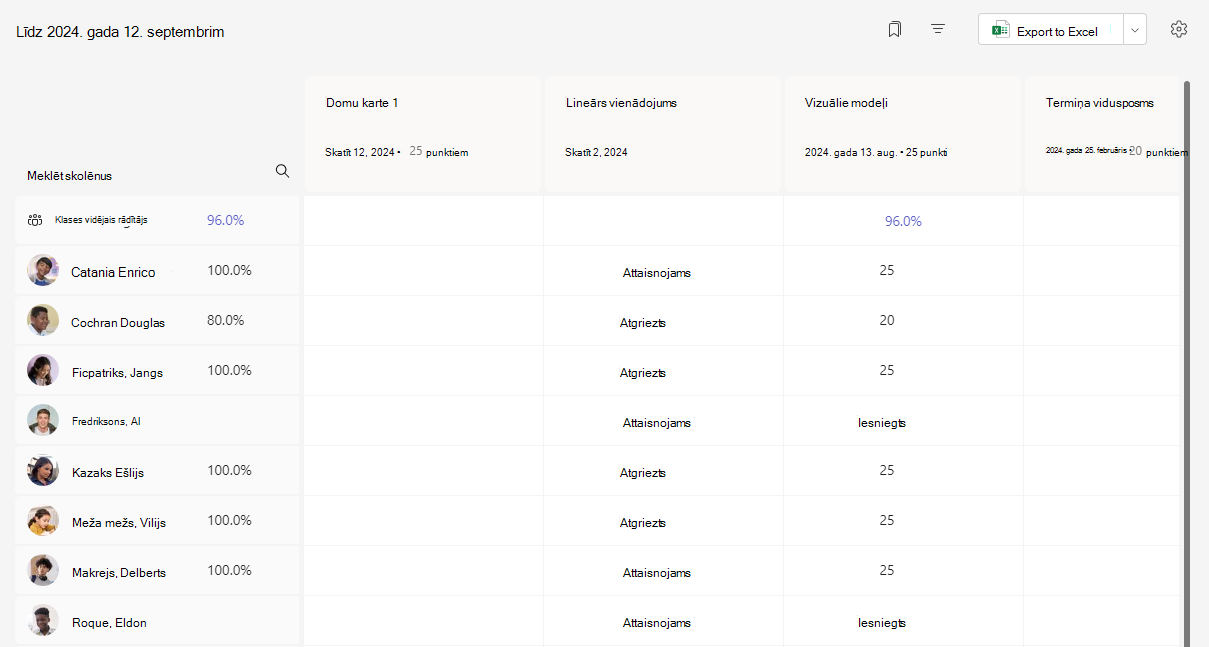Select student name Roque, Eldon
The image size is (1209, 647).
109,622
